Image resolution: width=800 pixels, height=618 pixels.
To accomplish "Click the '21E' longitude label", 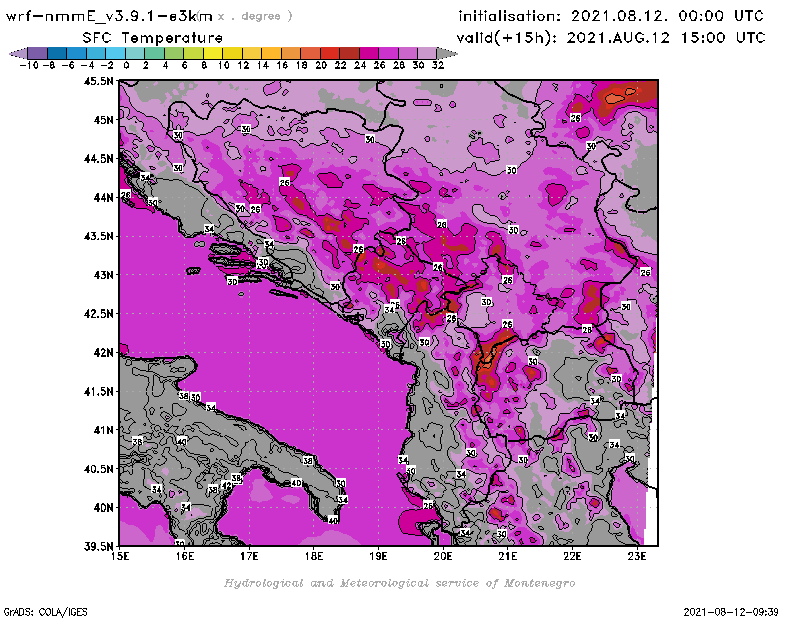I will click(508, 556).
